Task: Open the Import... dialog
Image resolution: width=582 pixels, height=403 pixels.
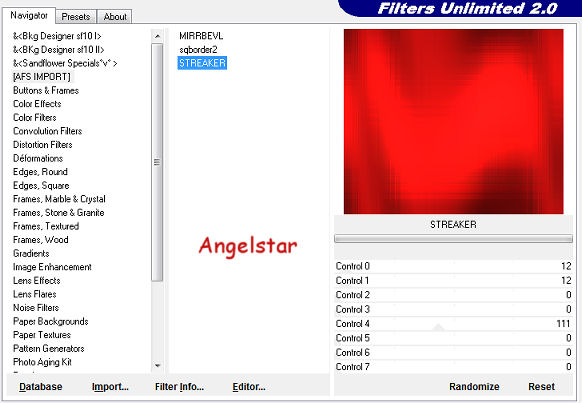Action: (x=110, y=387)
